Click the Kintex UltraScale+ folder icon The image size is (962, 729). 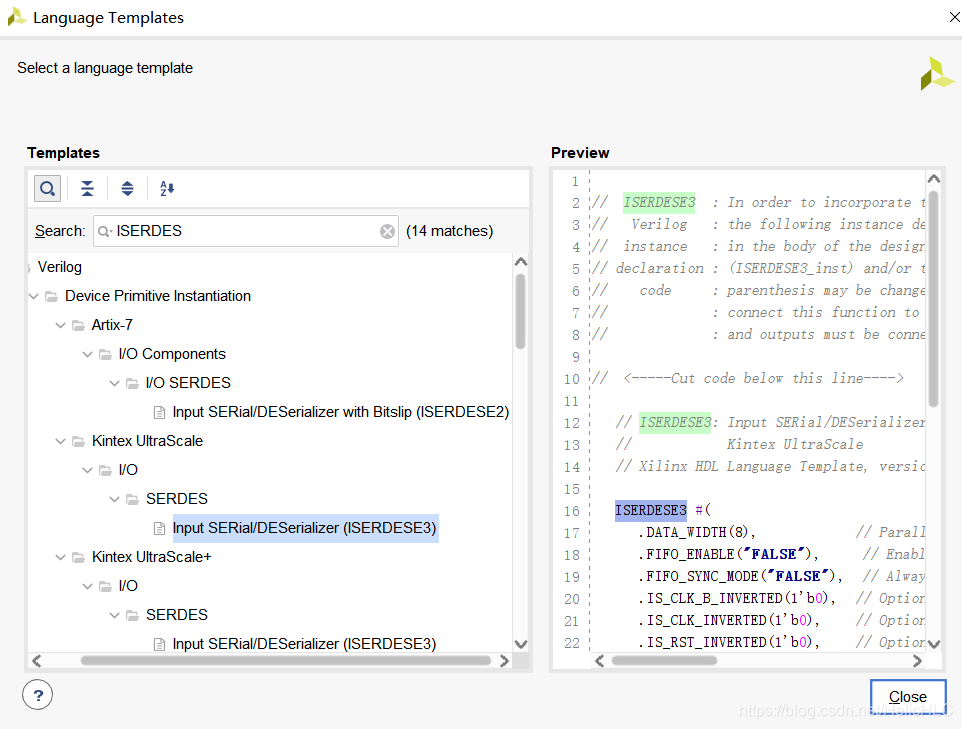click(x=79, y=557)
